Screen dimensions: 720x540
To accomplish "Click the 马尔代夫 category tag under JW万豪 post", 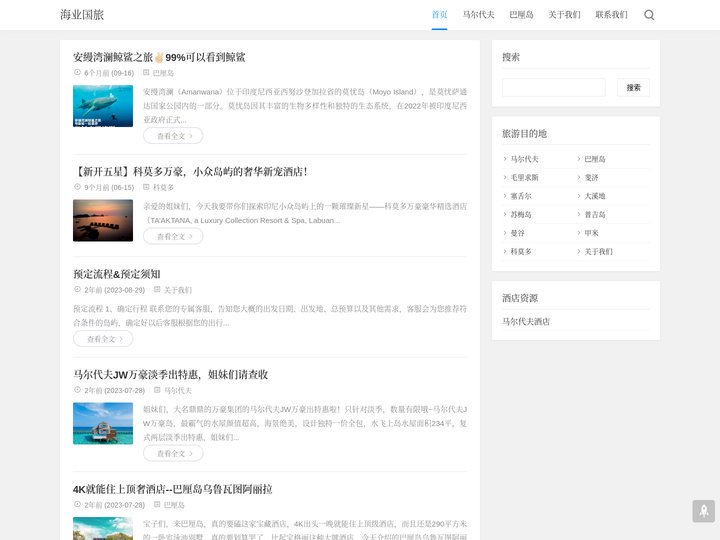I will coord(178,390).
